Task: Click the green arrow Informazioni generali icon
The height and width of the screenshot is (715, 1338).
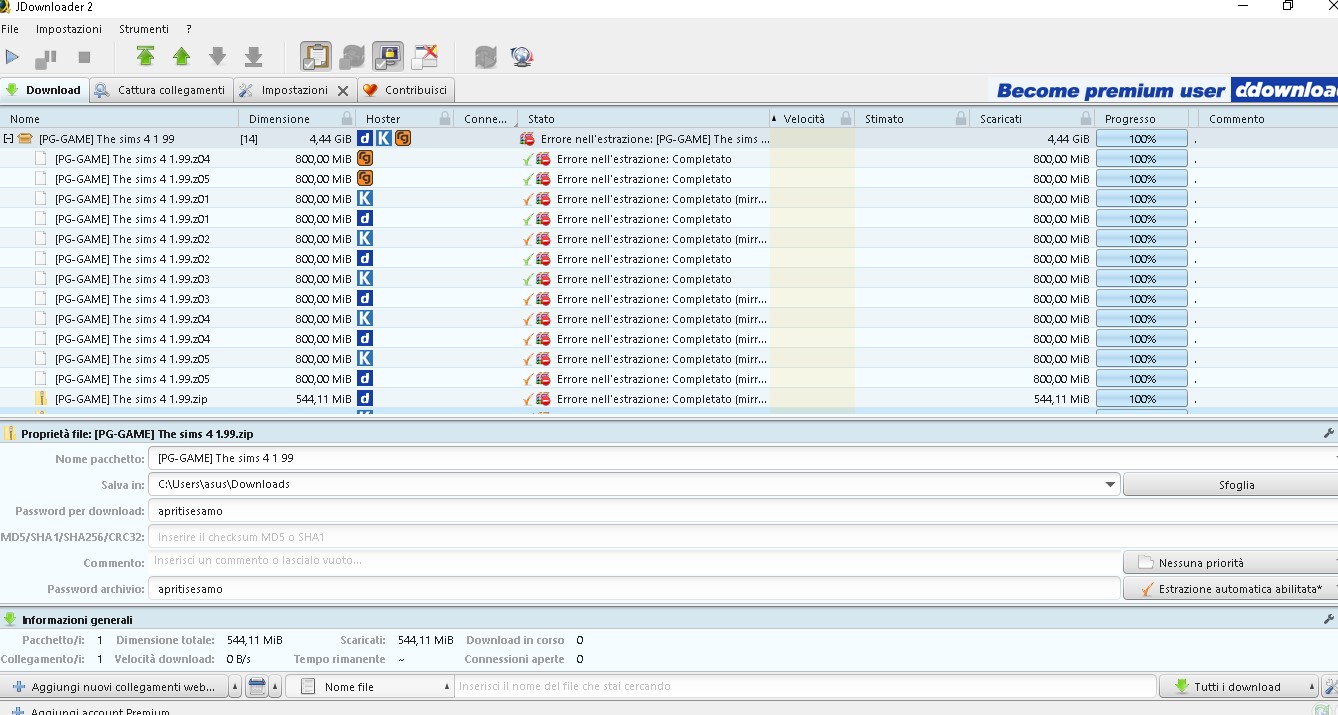Action: pyautogui.click(x=10, y=620)
